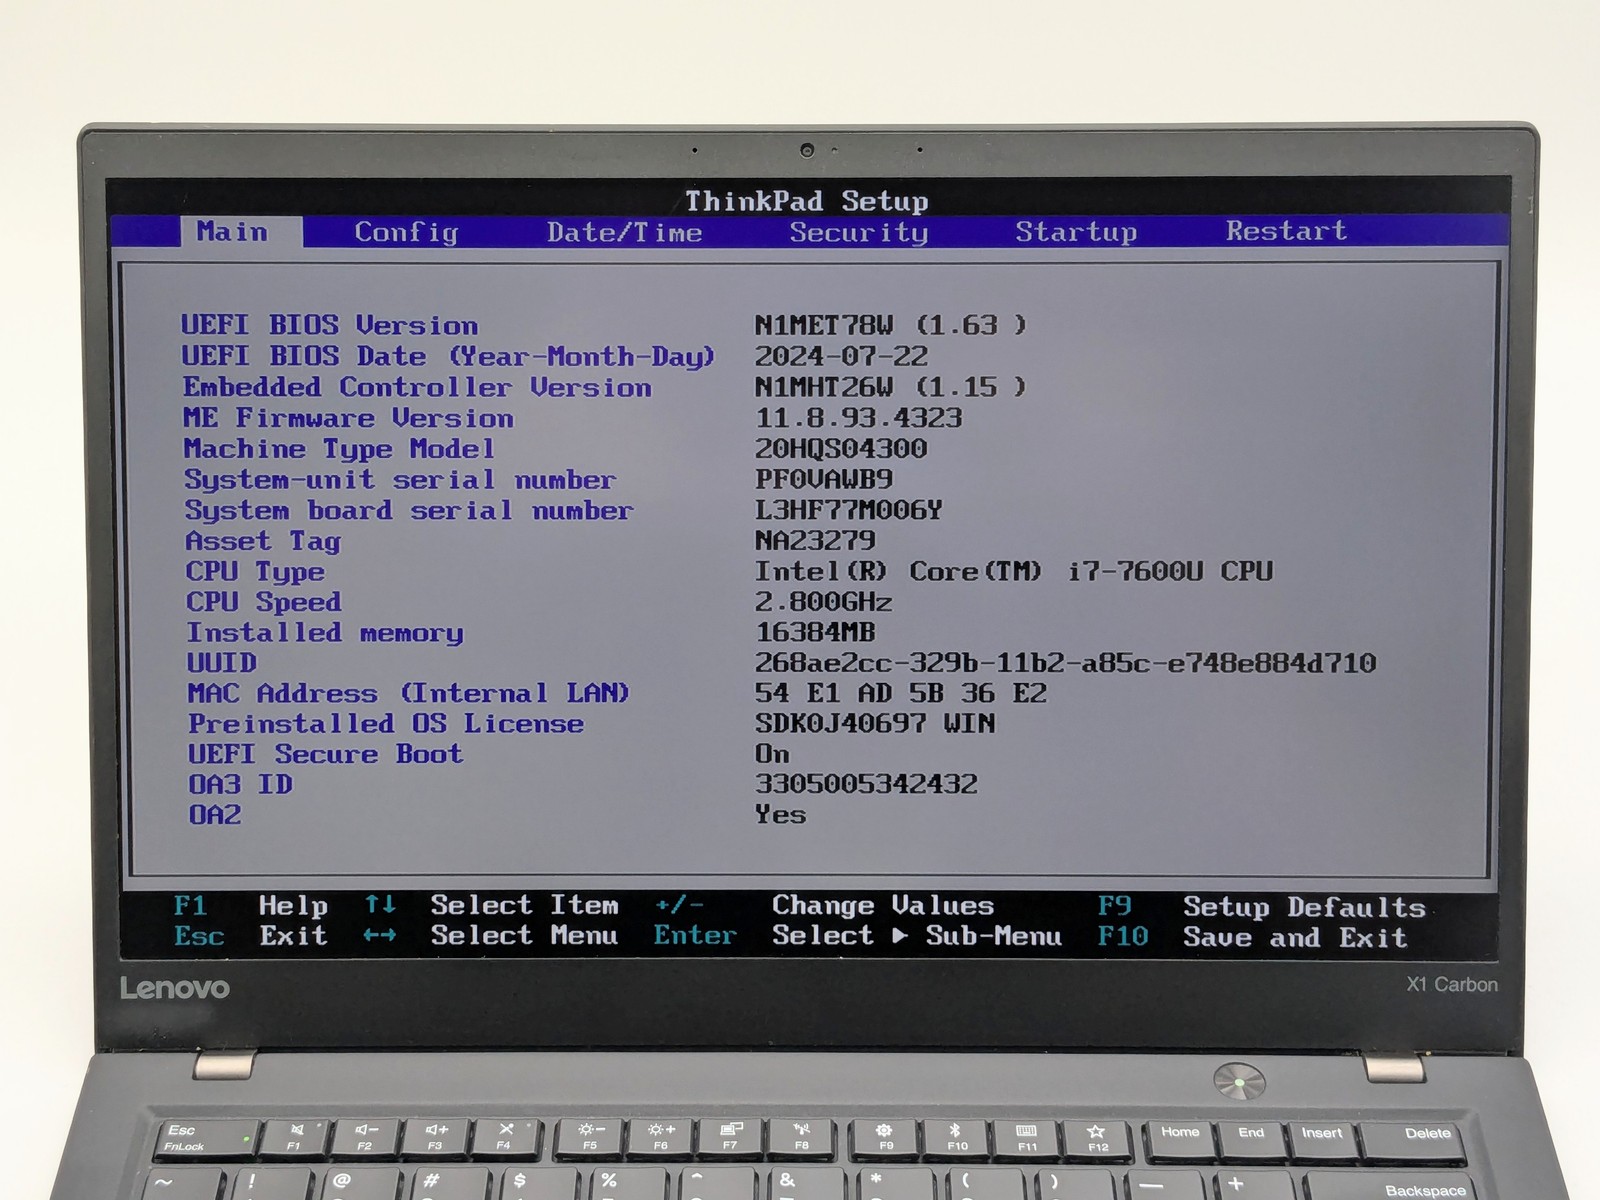Click Secure Boot value On

pos(772,754)
